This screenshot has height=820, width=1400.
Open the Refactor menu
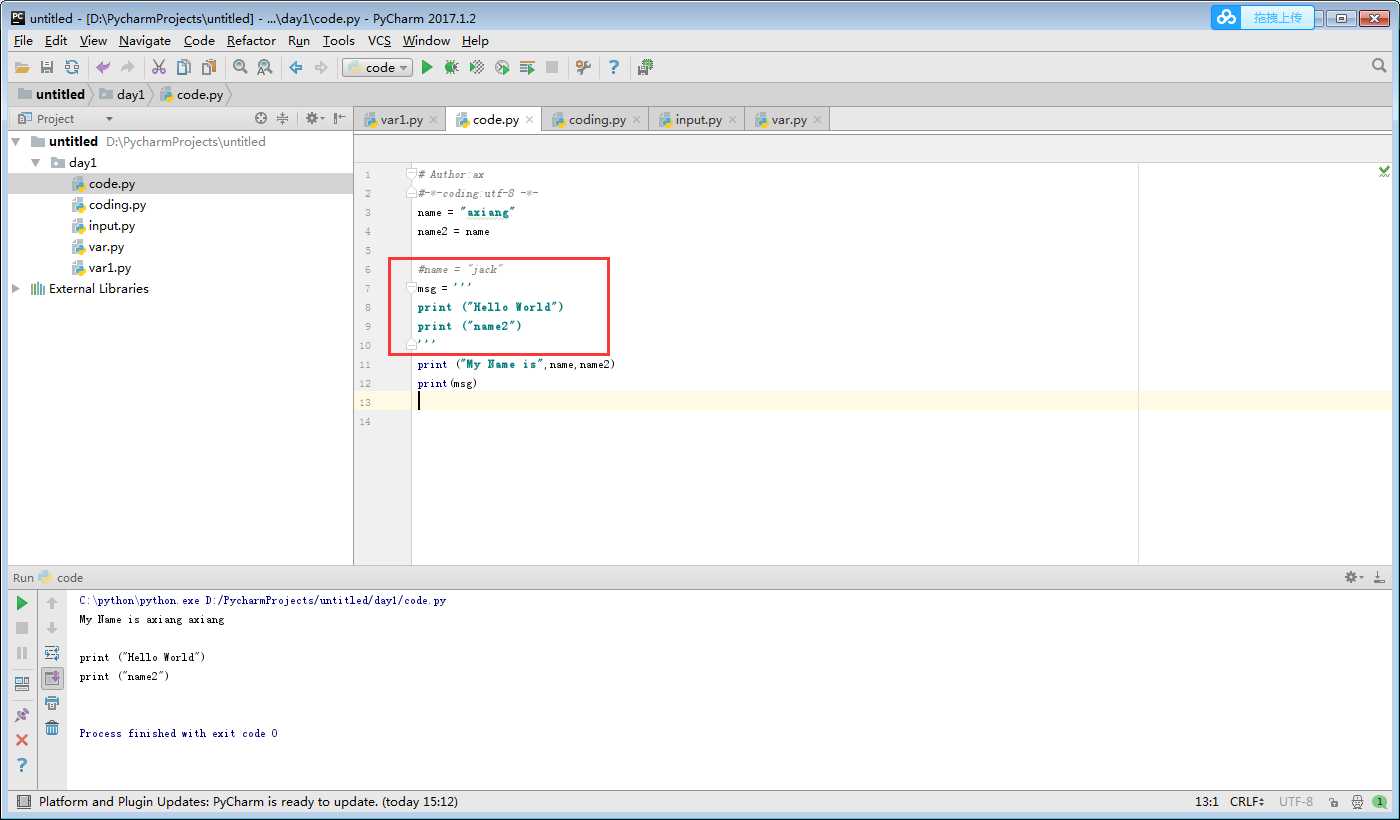click(251, 40)
